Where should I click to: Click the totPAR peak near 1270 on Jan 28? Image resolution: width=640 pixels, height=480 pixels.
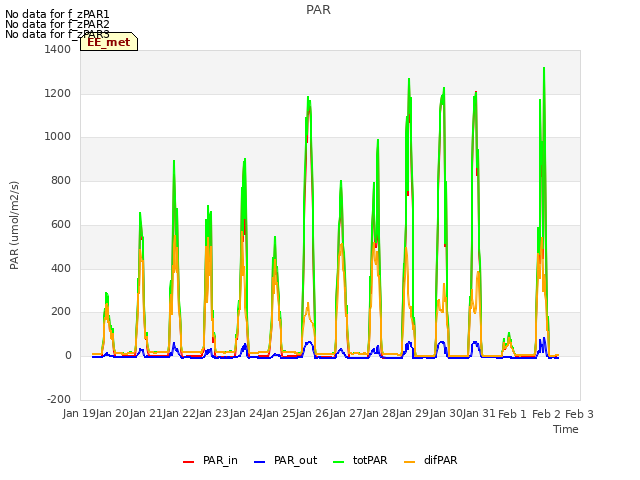coord(409,79)
